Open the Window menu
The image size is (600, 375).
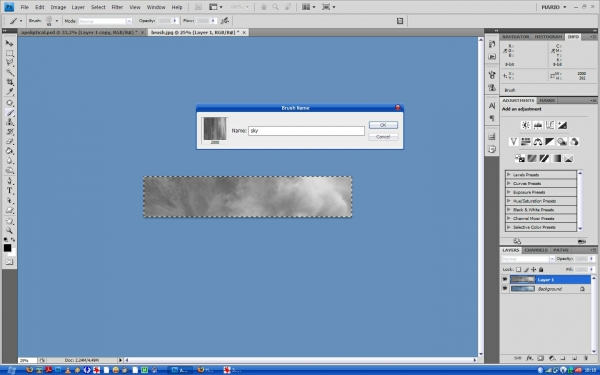pos(156,7)
